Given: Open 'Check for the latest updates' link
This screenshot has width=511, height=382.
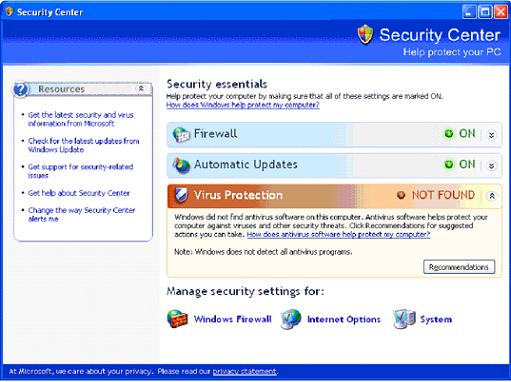Looking at the screenshot, I should pos(83,145).
